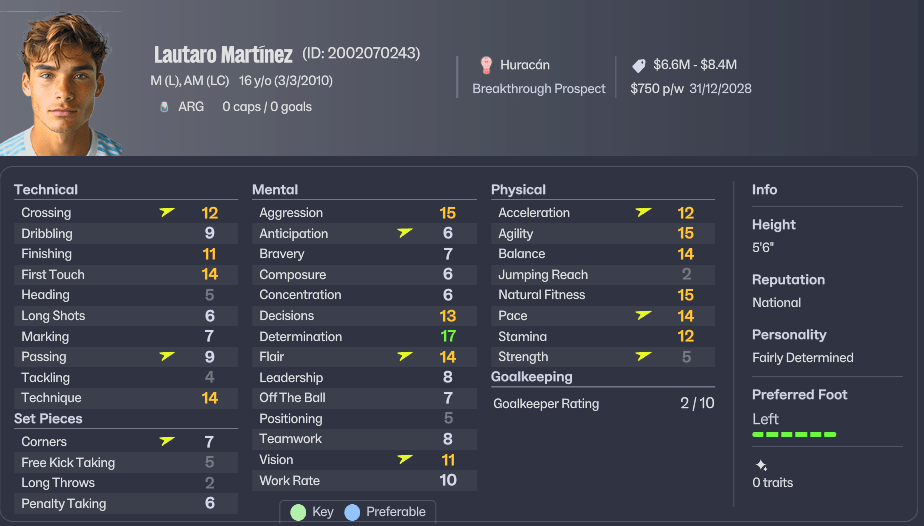Click the green Preferred Foot bar
The width and height of the screenshot is (924, 526).
pos(794,435)
